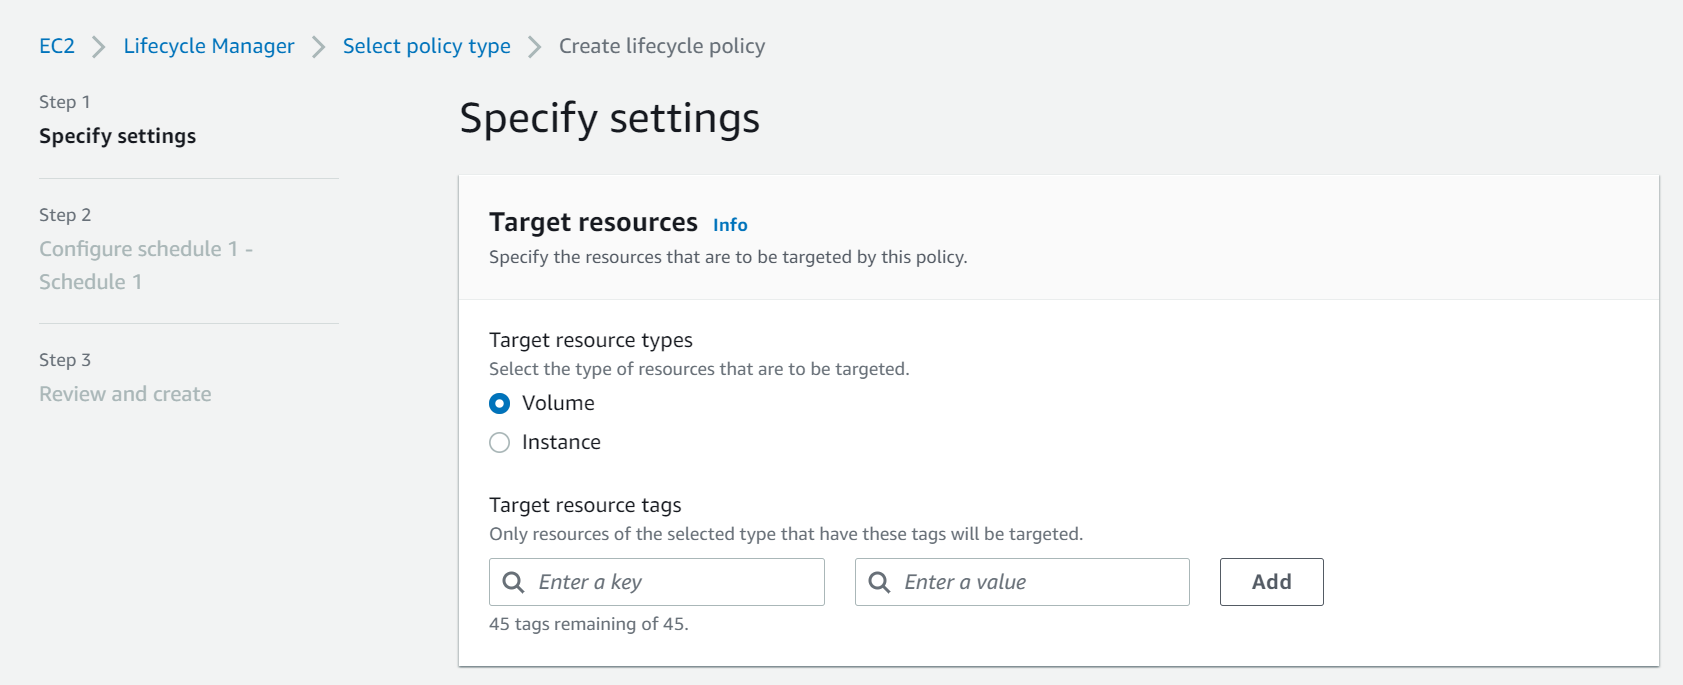Click the Target resources section heading
This screenshot has height=685, width=1683.
593,222
